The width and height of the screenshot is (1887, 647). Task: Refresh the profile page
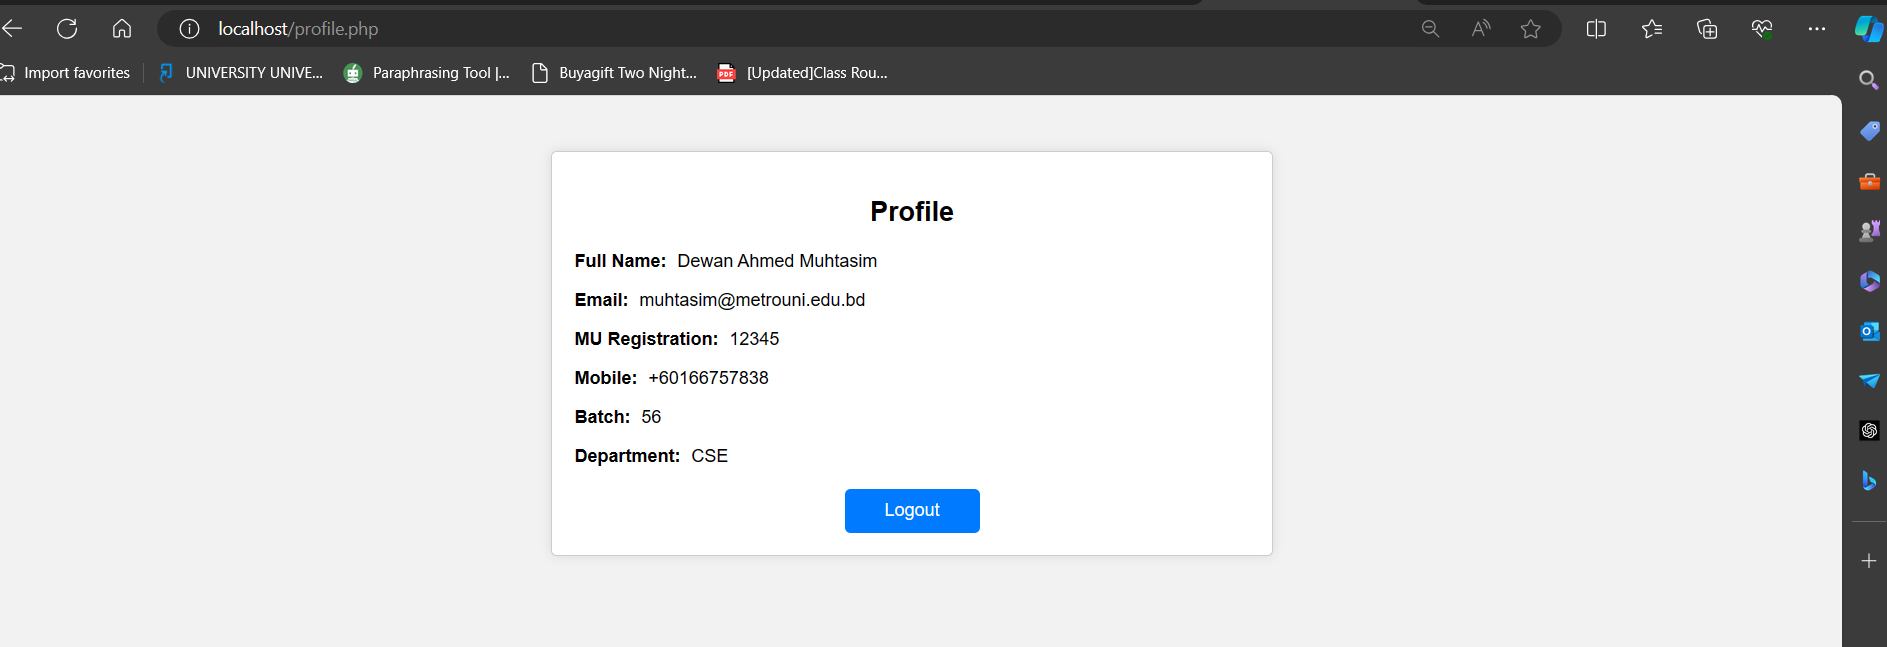67,29
